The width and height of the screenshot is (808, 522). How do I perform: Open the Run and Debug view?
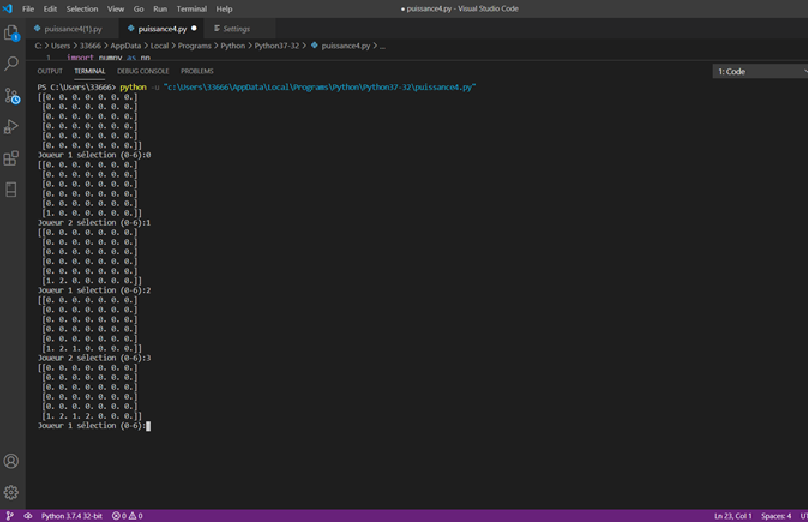point(12,127)
